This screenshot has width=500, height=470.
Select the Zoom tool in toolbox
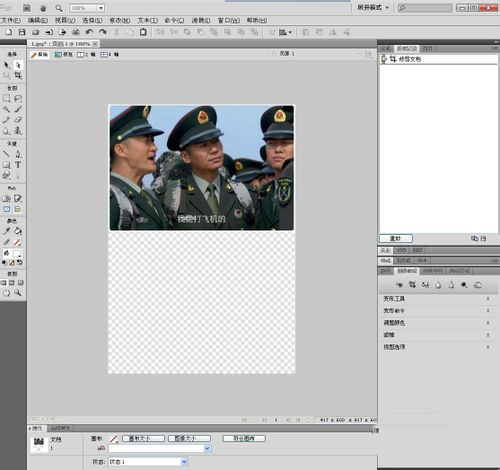pyautogui.click(x=18, y=293)
